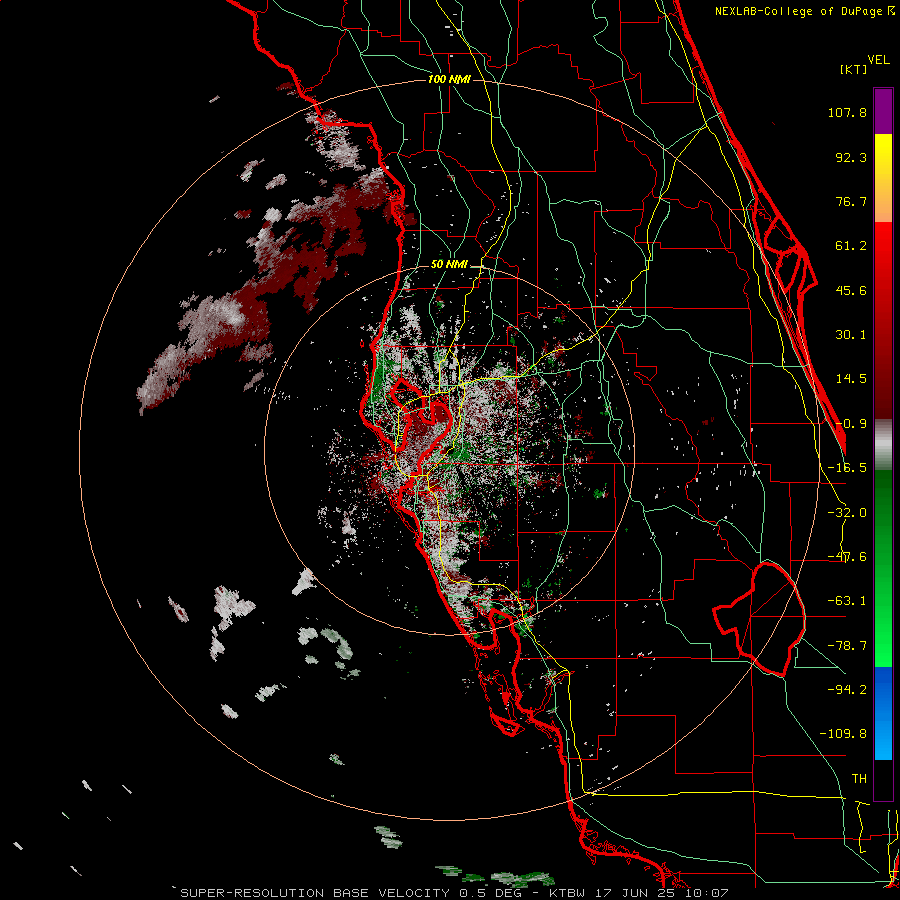Click the 30.1 velocity scale value
900x900 pixels.
[851, 335]
